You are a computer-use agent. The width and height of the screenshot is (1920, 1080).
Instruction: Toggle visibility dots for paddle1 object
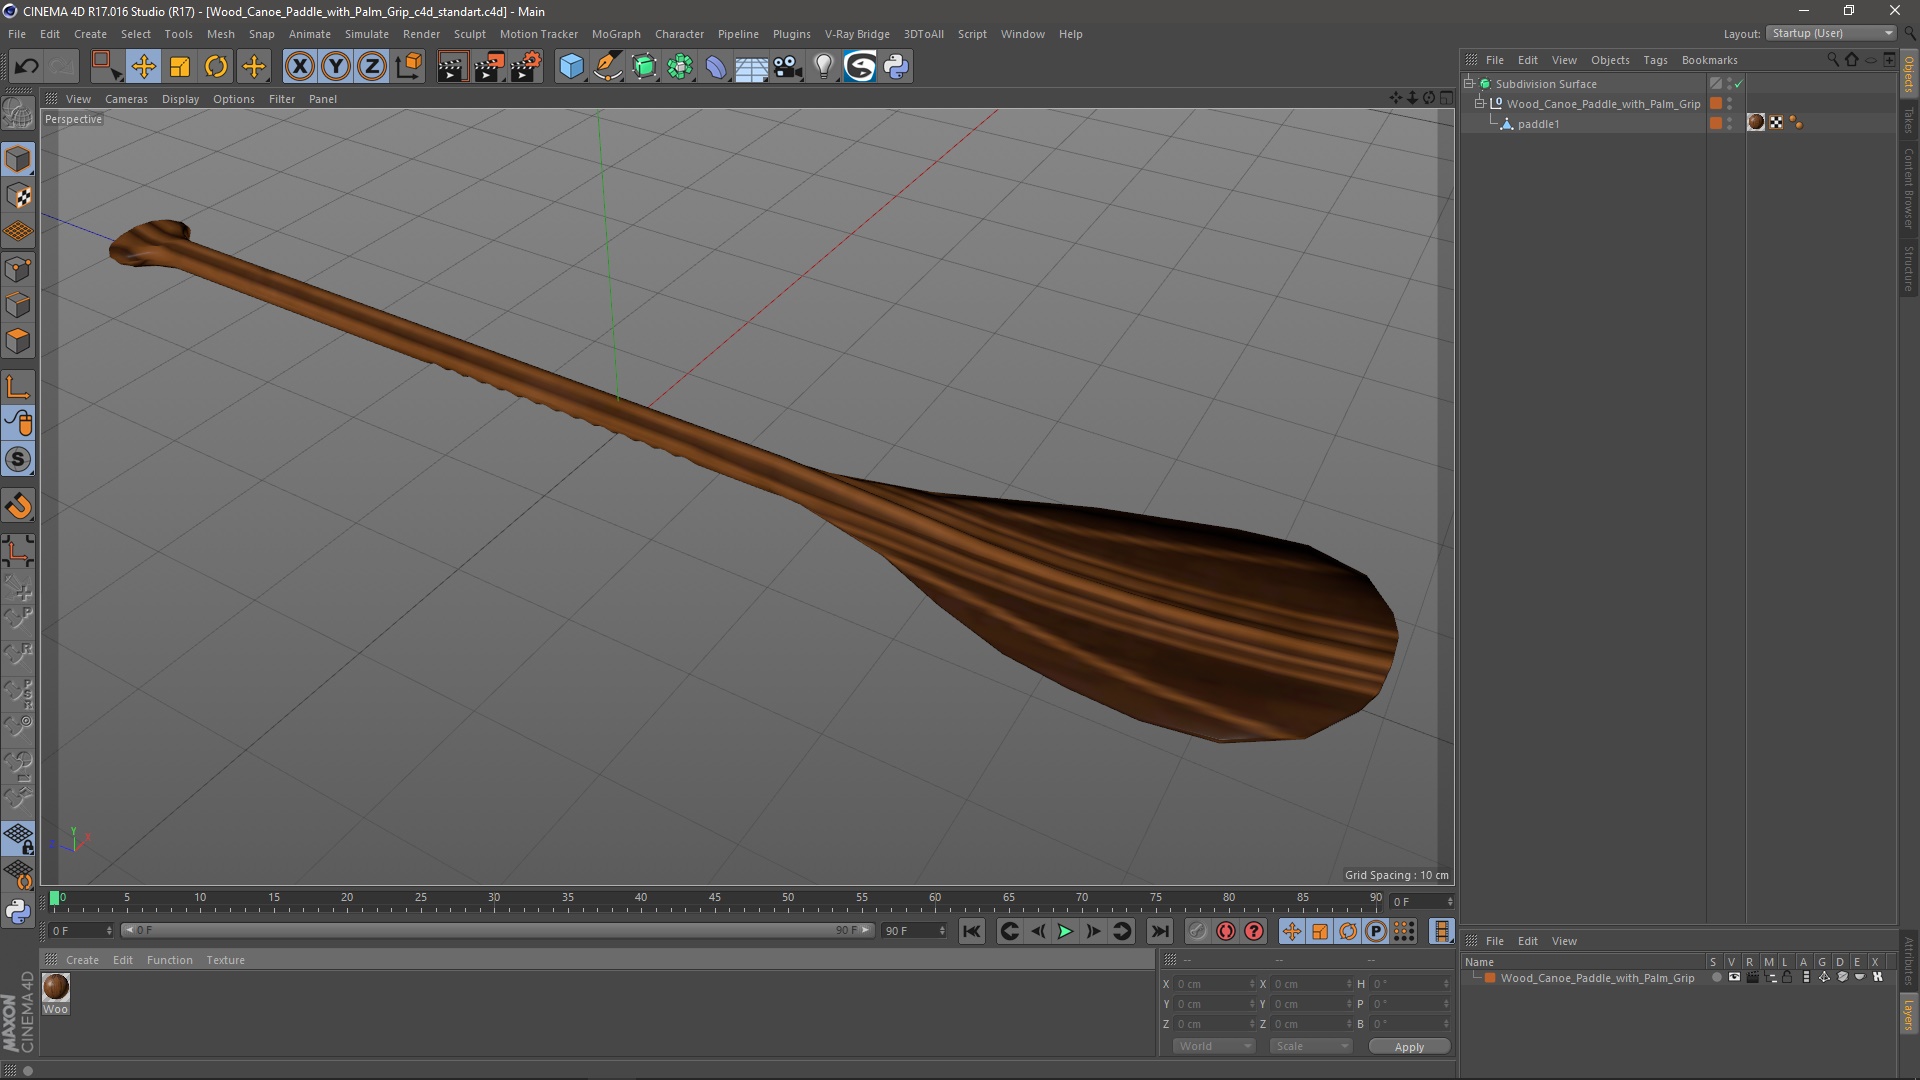(1730, 123)
